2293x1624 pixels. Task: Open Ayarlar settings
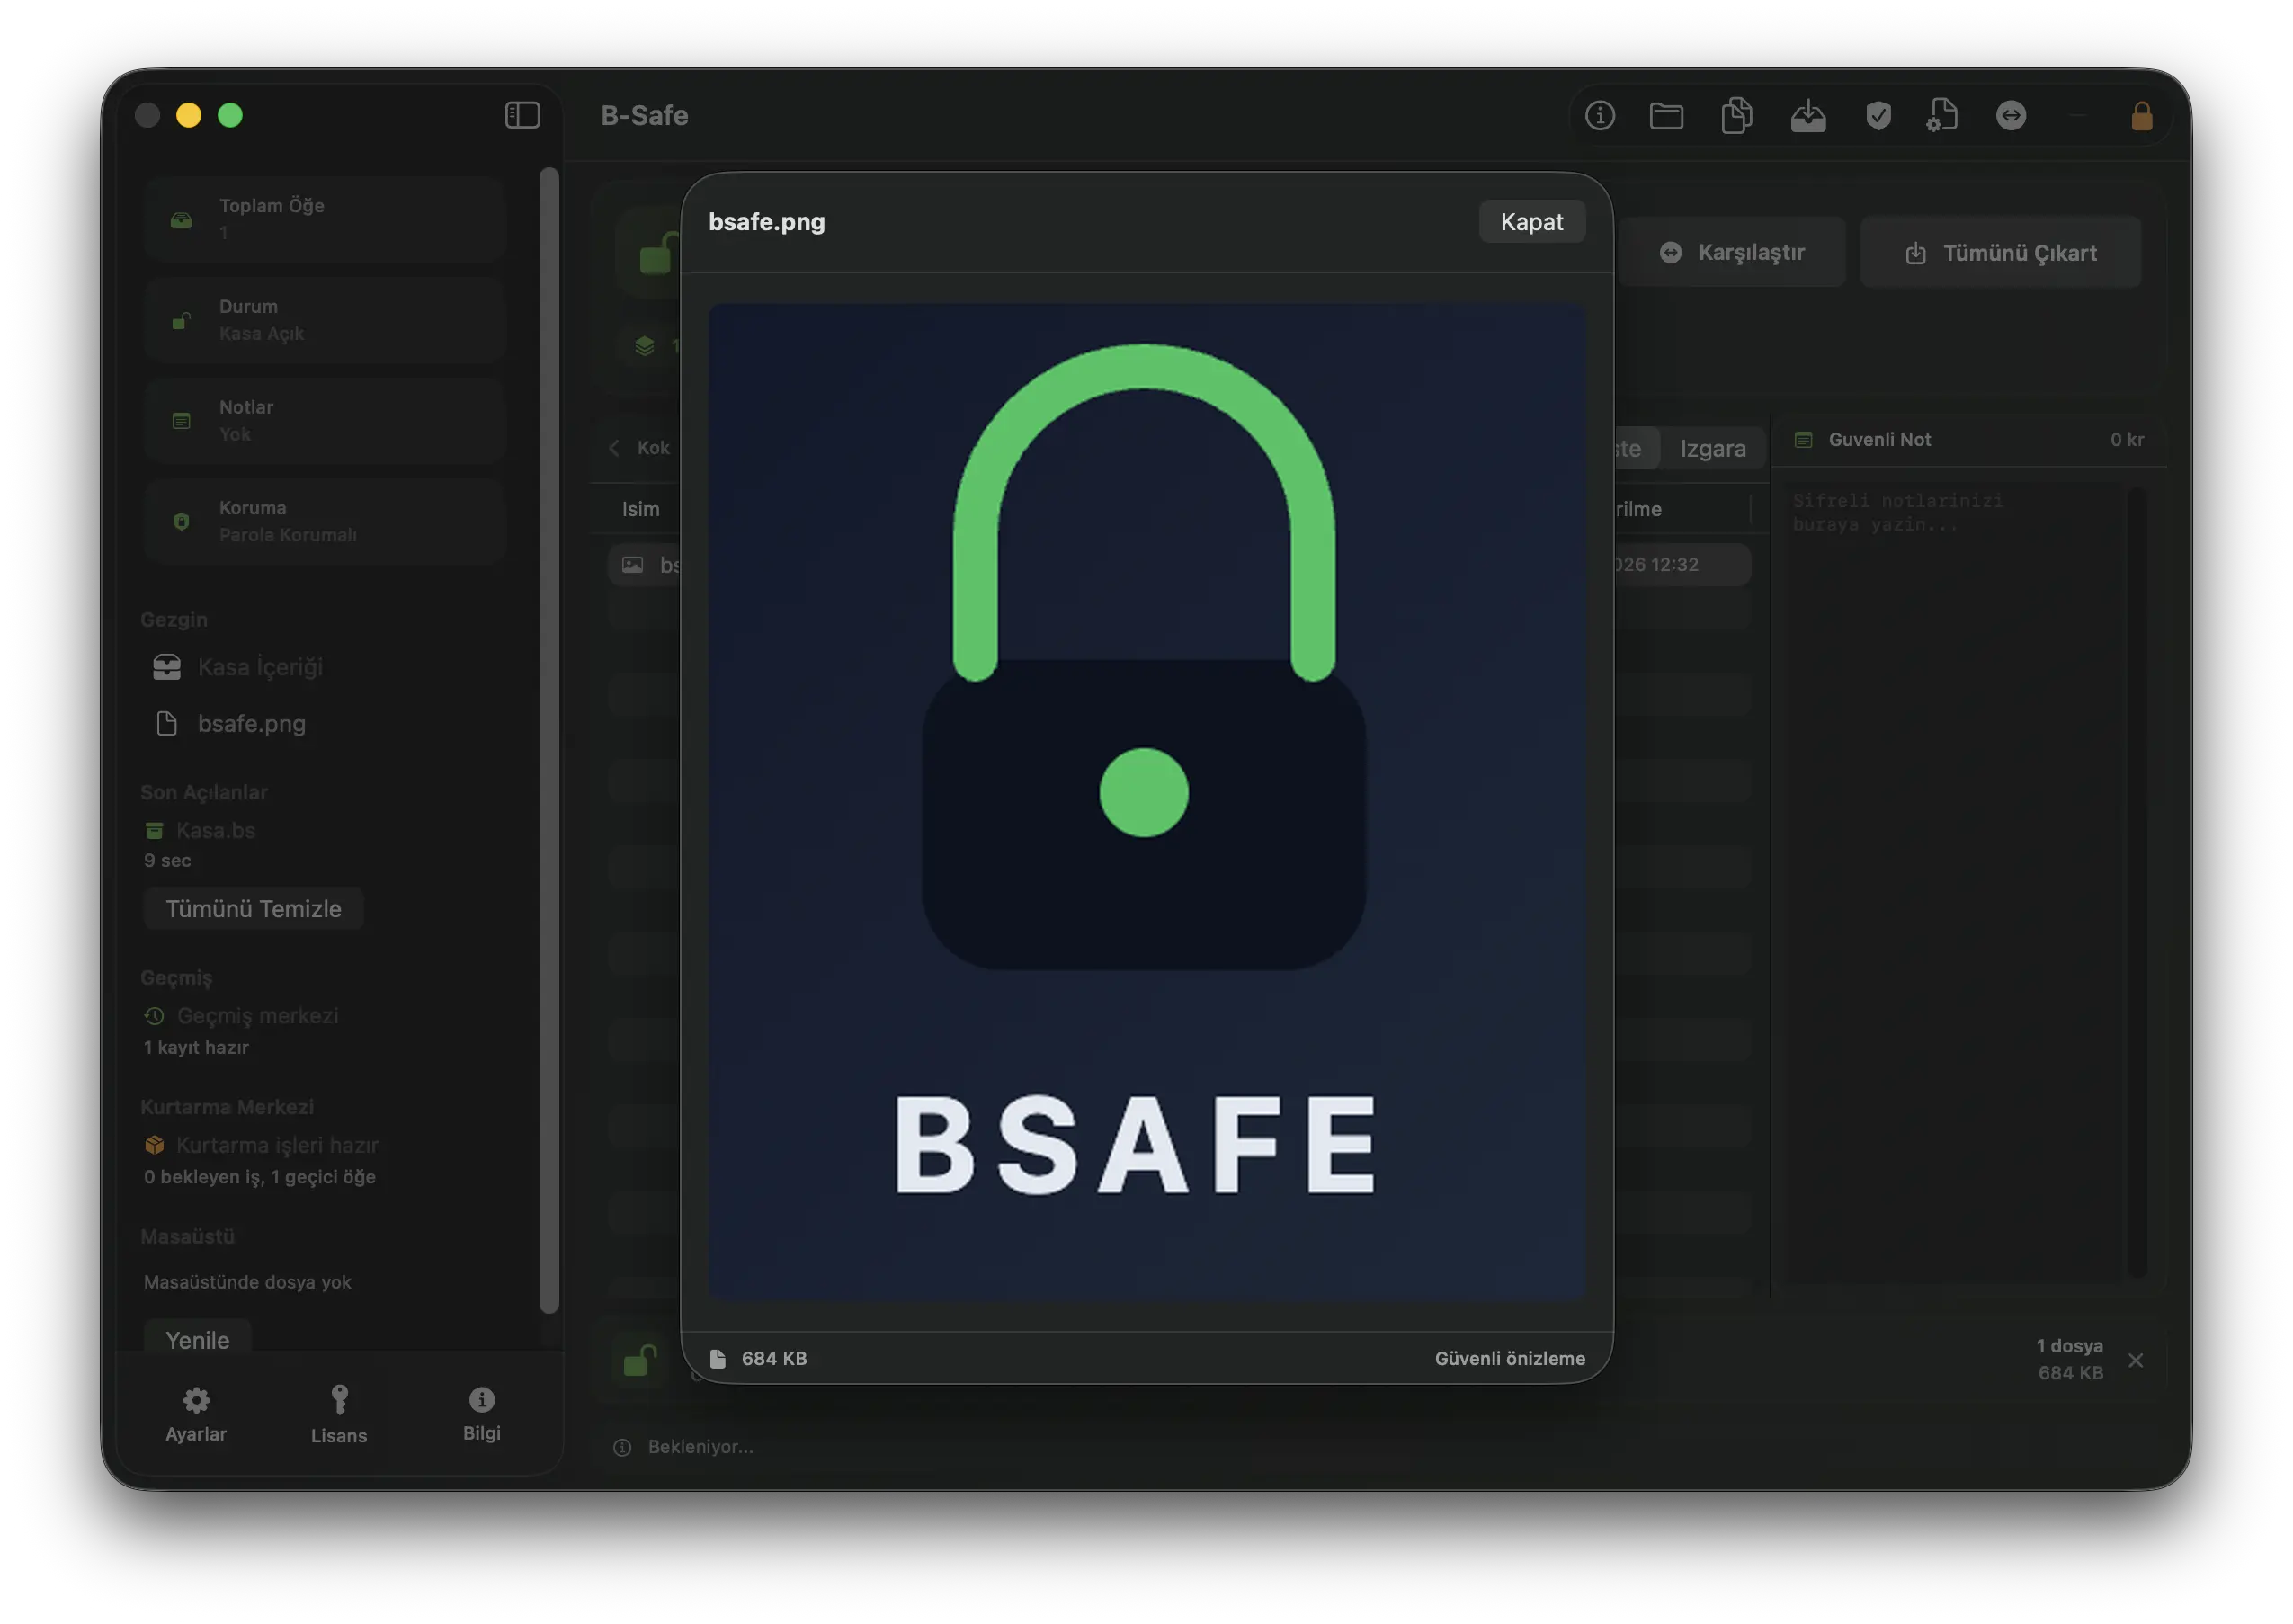196,1413
